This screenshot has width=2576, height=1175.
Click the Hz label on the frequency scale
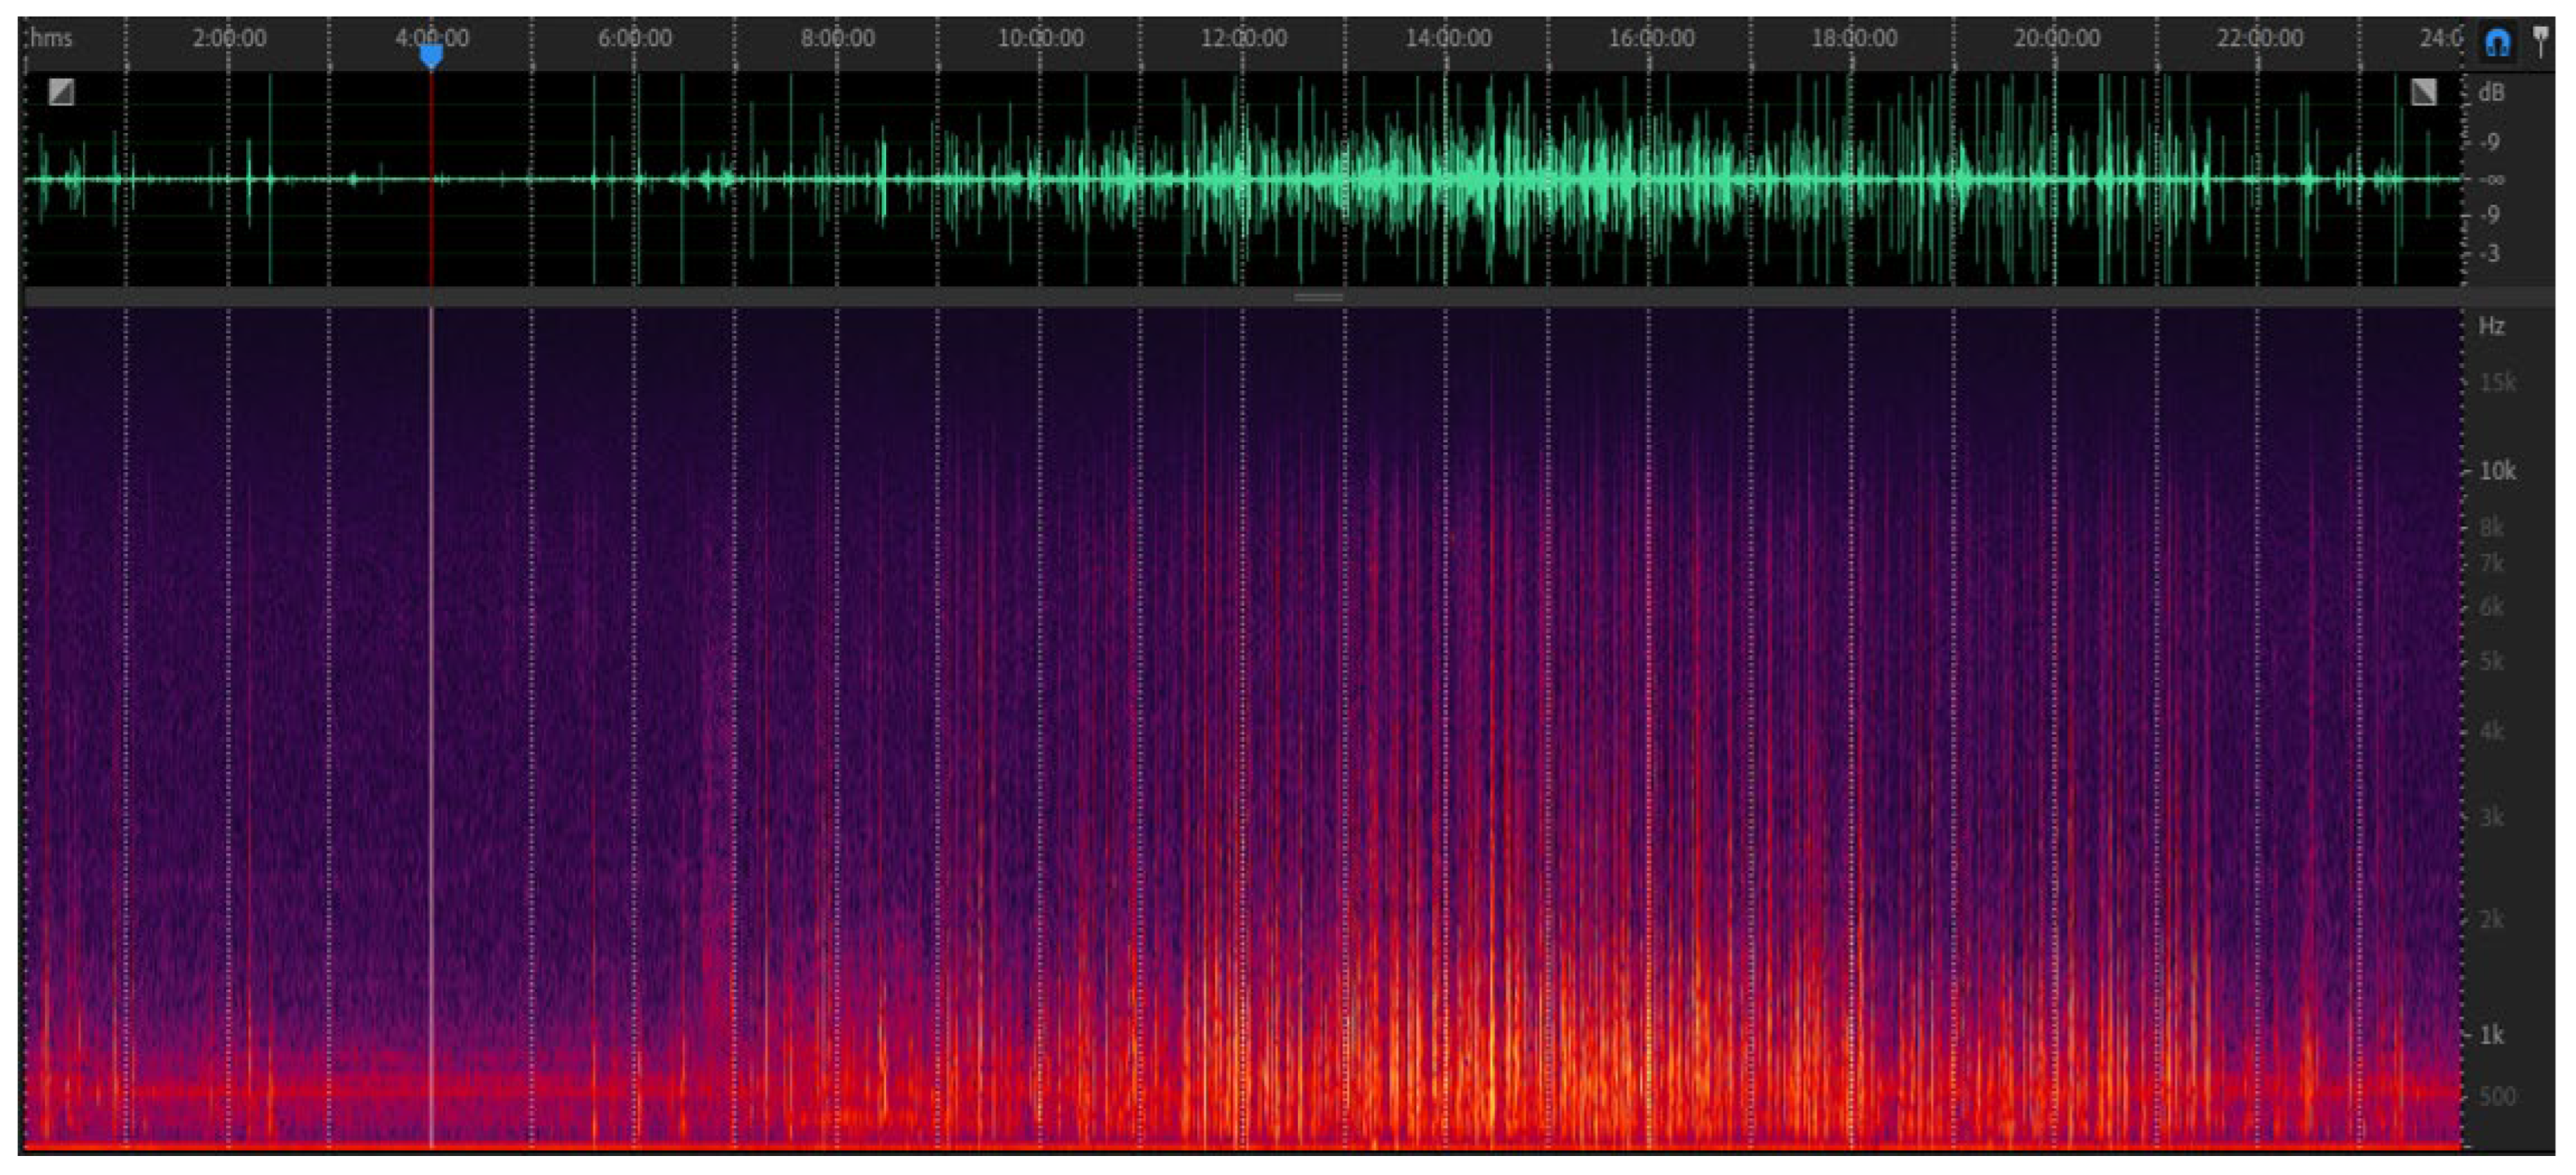click(2491, 326)
